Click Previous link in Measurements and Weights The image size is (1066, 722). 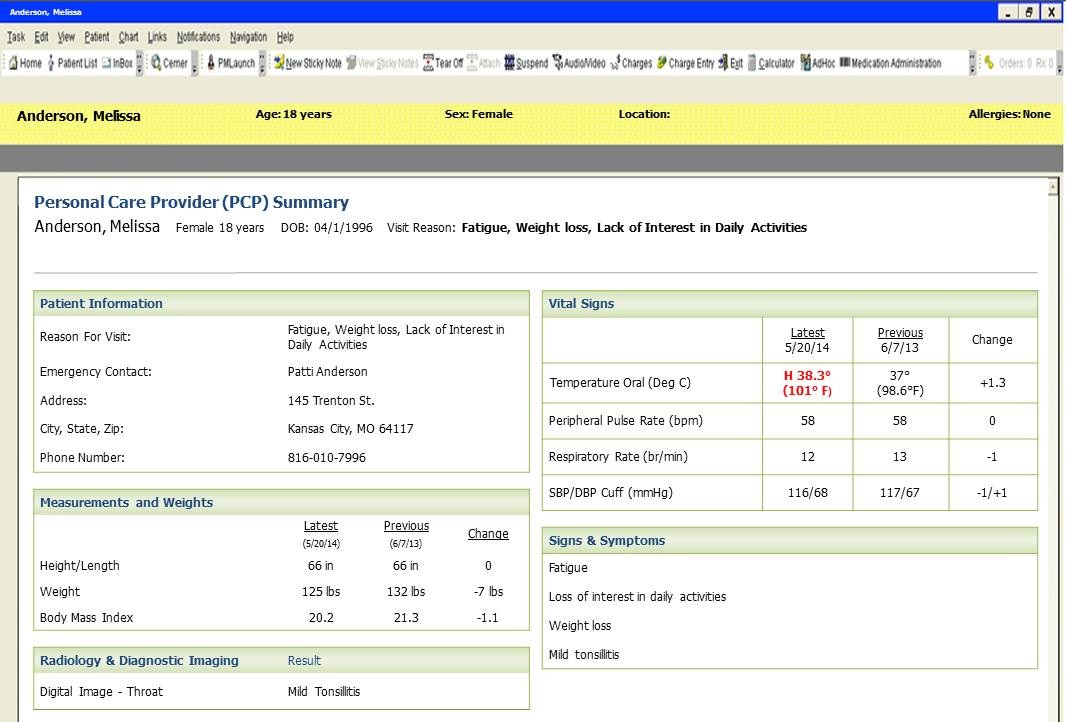tap(406, 526)
